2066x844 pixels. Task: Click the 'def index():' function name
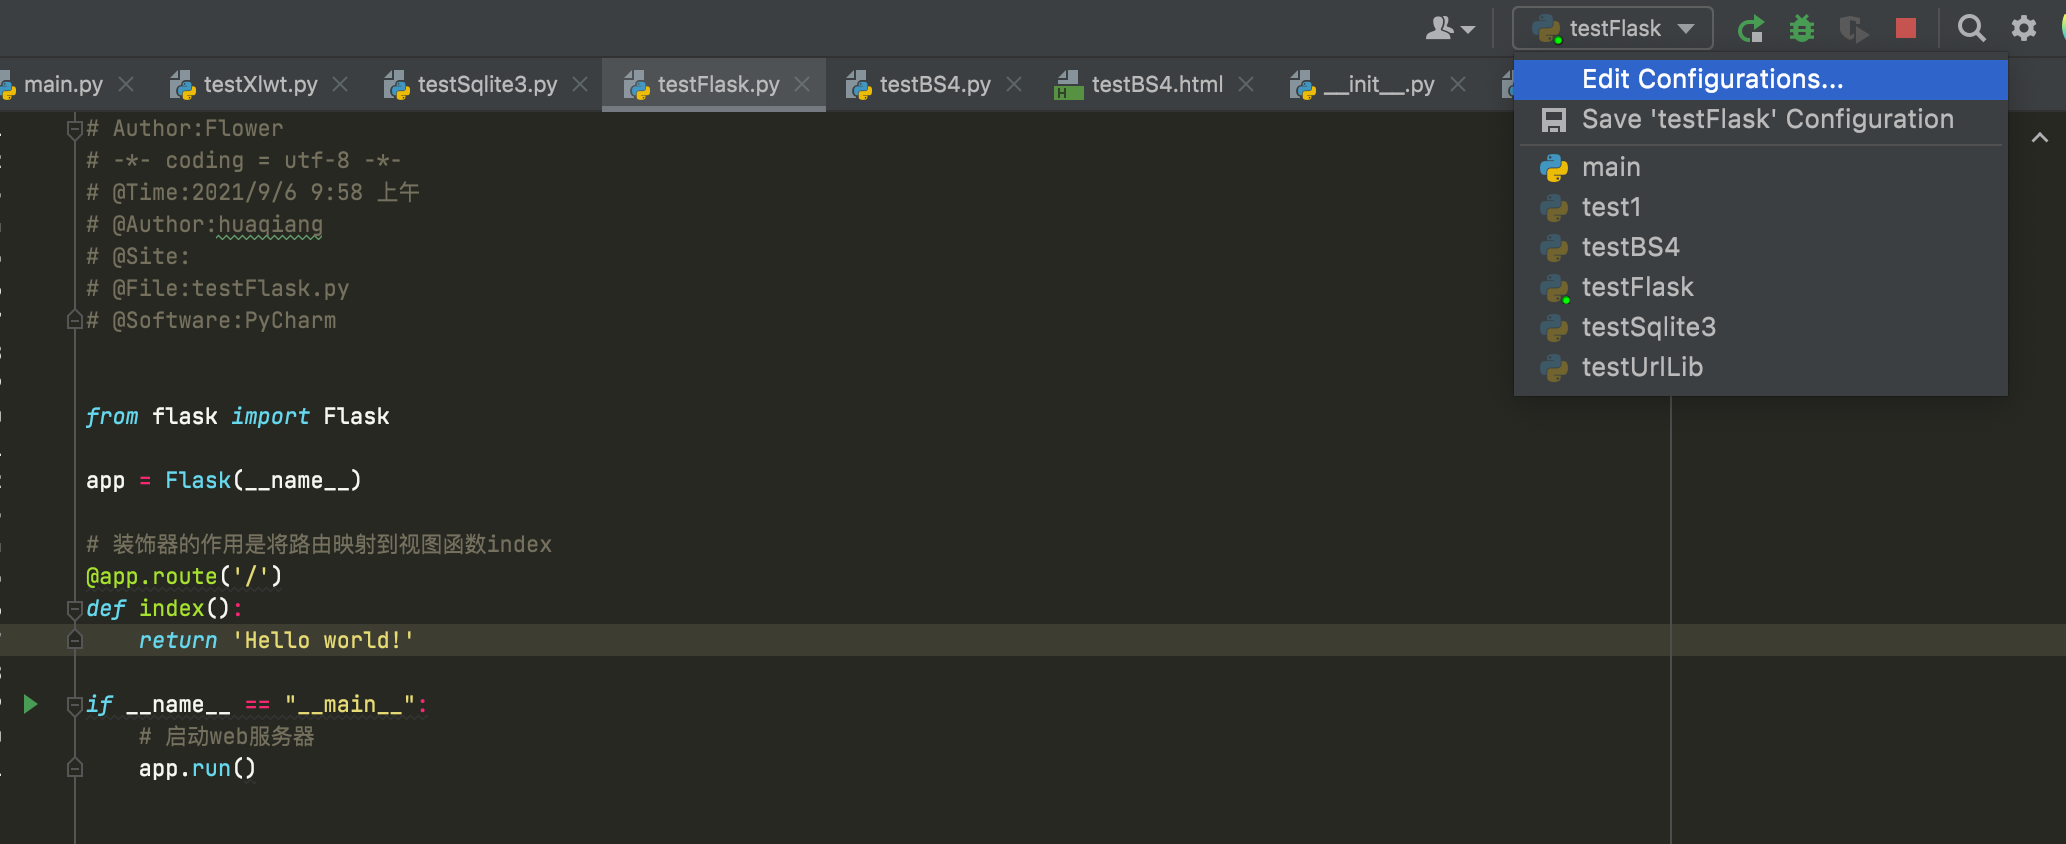(x=171, y=608)
